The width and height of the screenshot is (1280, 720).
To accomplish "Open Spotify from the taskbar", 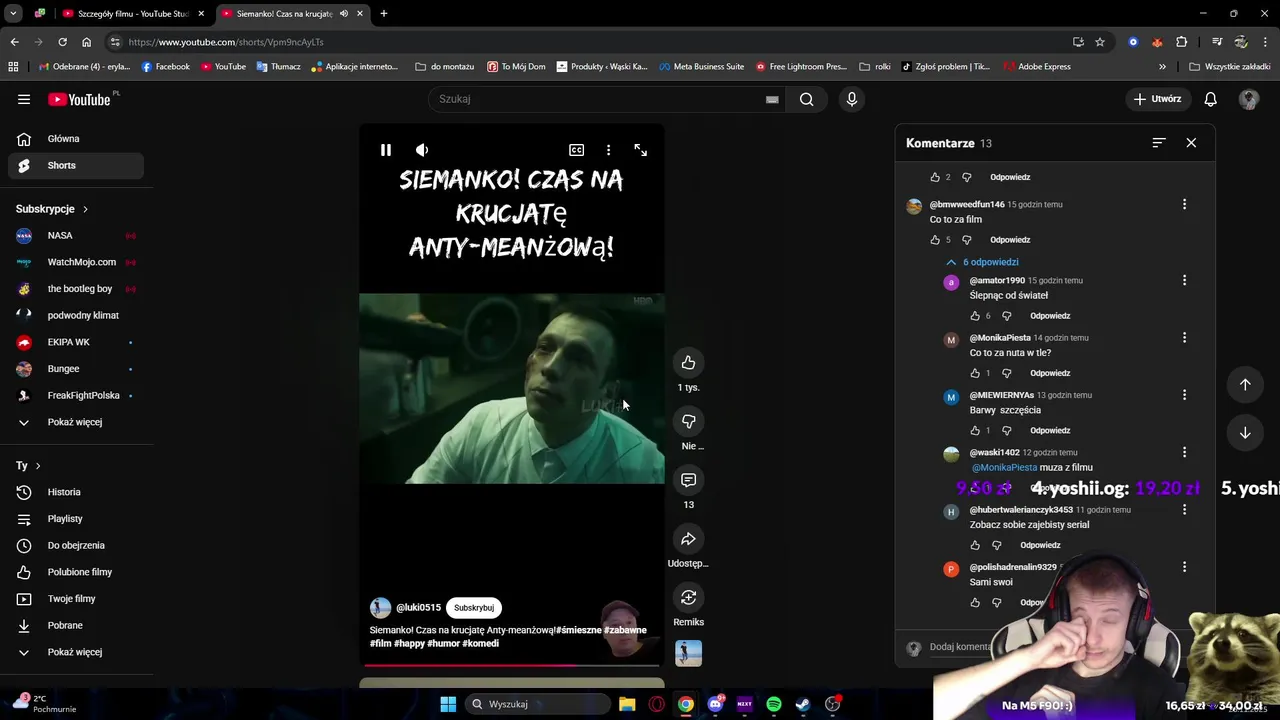I will click(774, 704).
